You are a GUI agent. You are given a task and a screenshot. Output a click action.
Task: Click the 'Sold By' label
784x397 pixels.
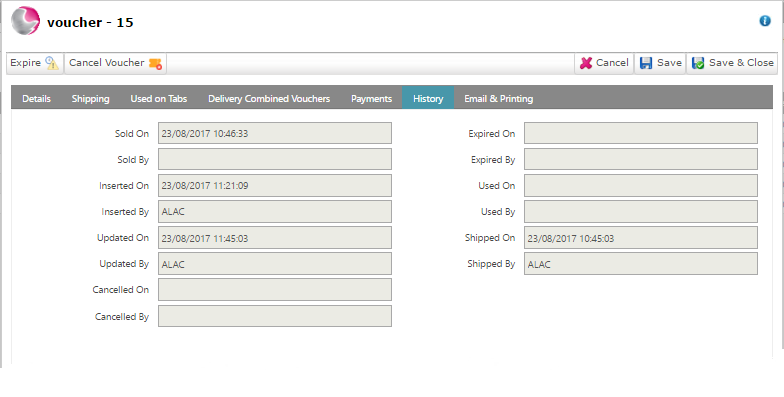point(133,160)
